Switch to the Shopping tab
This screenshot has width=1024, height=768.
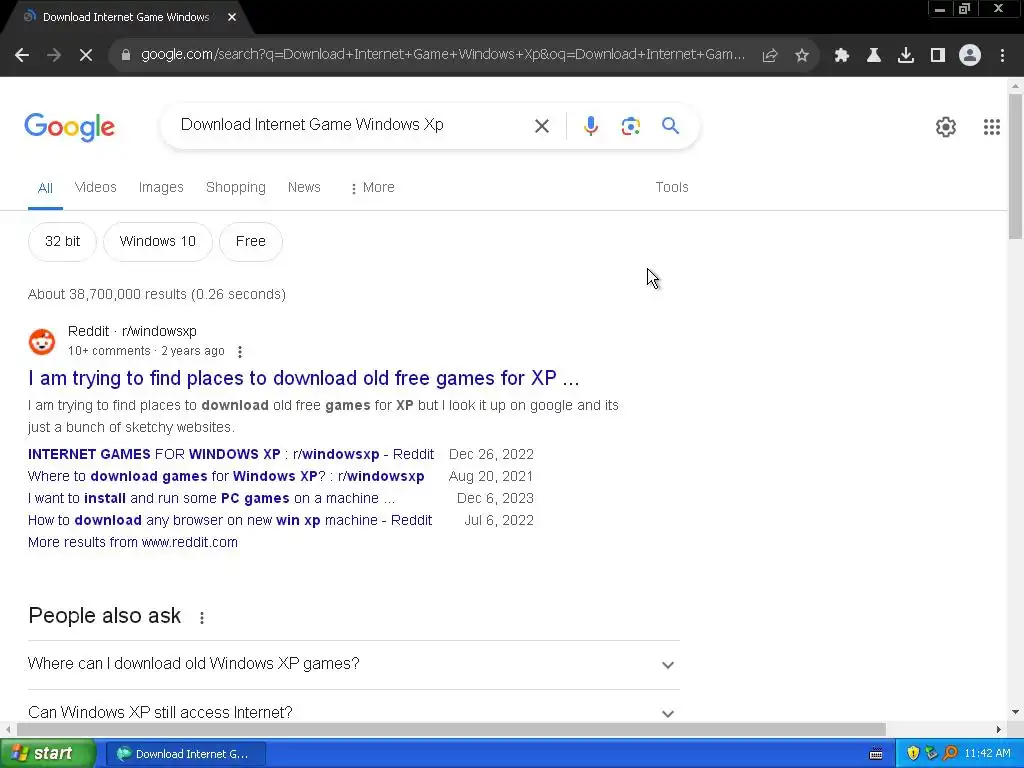coord(236,187)
